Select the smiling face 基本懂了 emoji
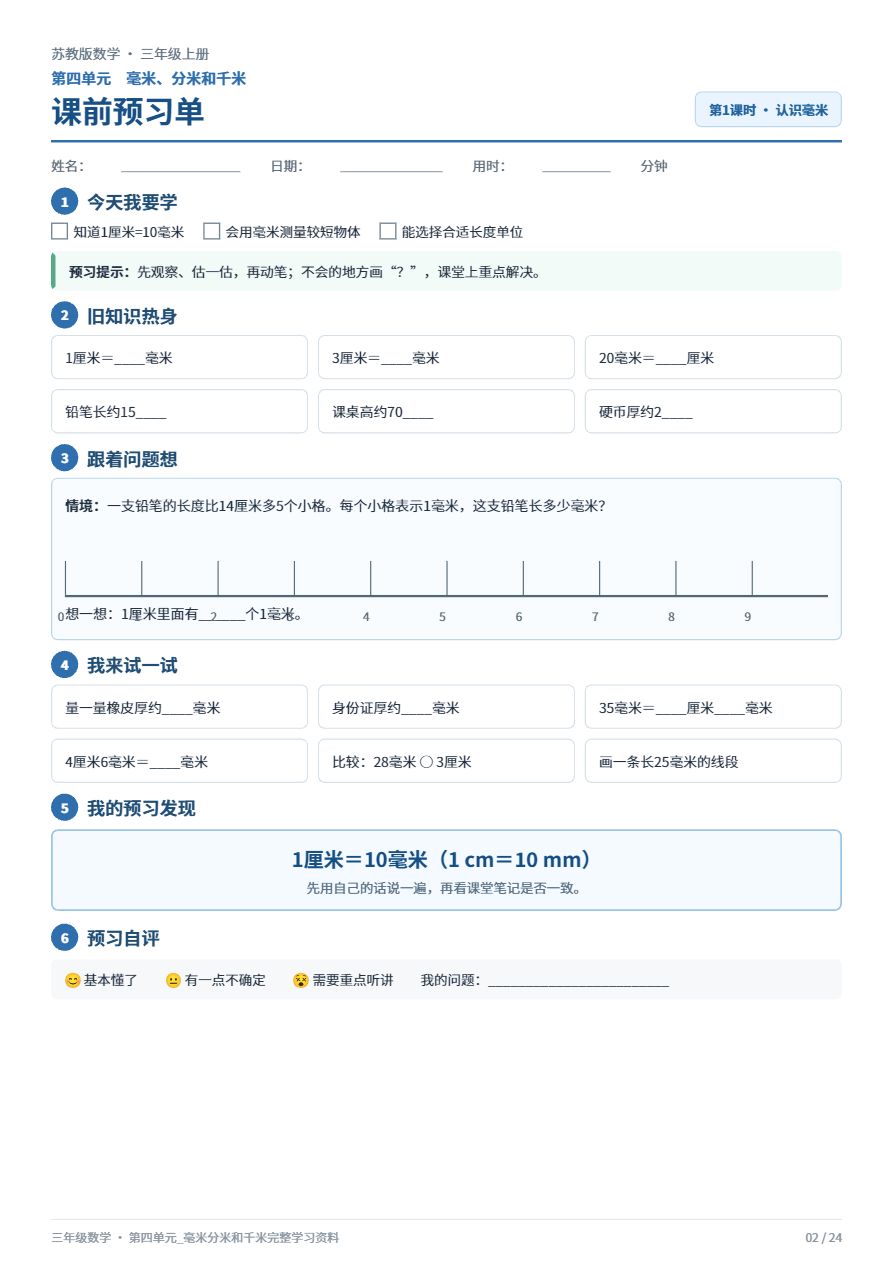 click(x=72, y=980)
